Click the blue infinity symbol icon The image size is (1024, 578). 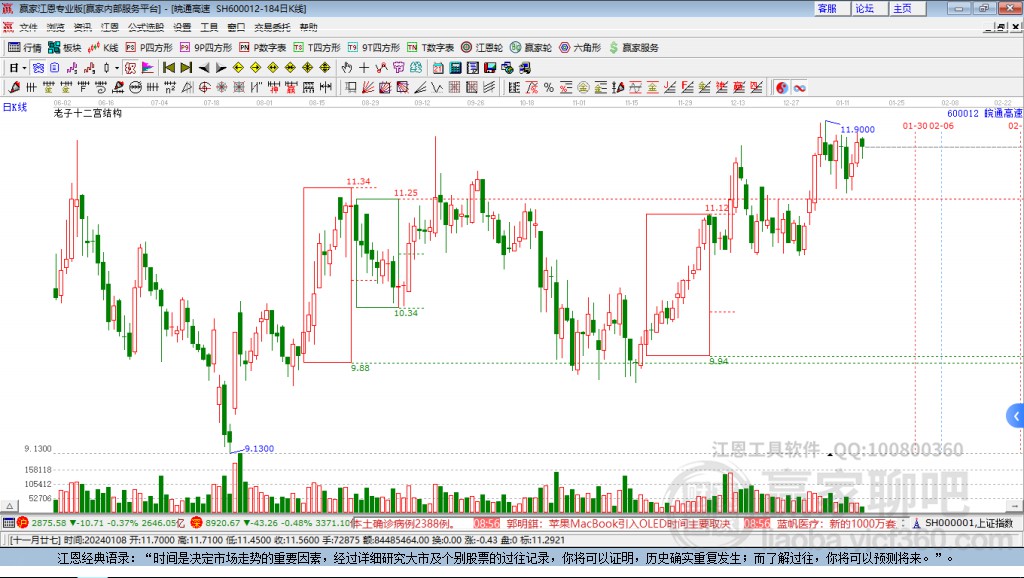click(799, 88)
